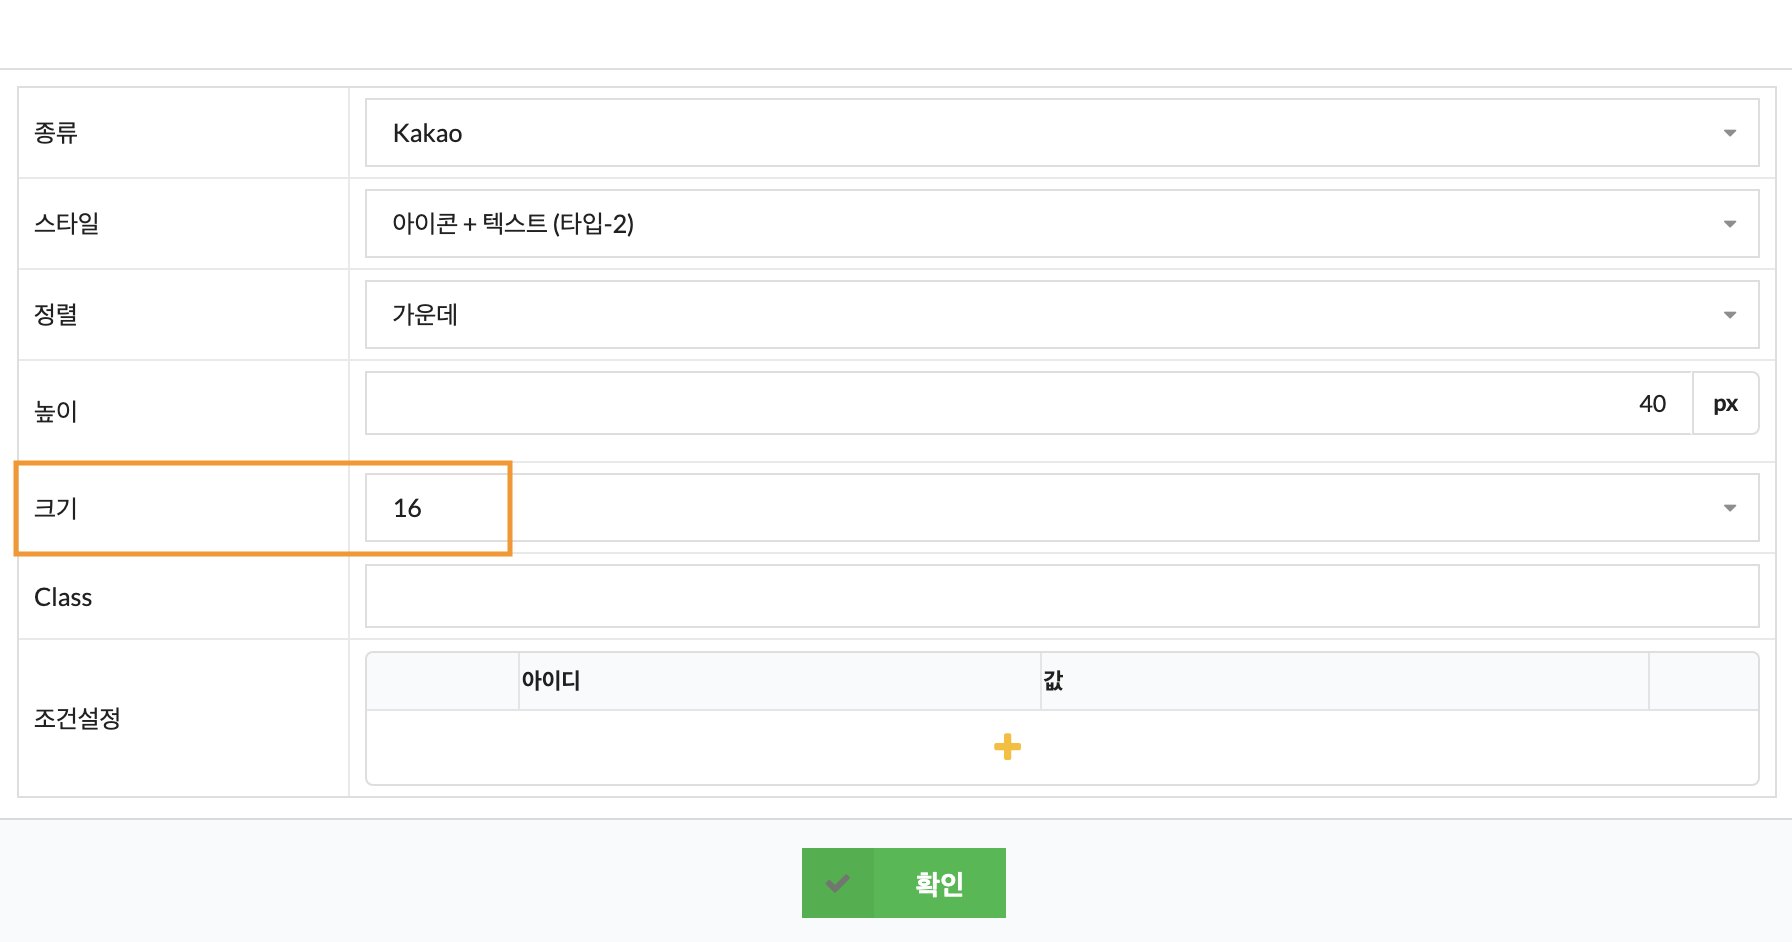Click the 값 column header
Image resolution: width=1792 pixels, height=942 pixels.
[1053, 681]
